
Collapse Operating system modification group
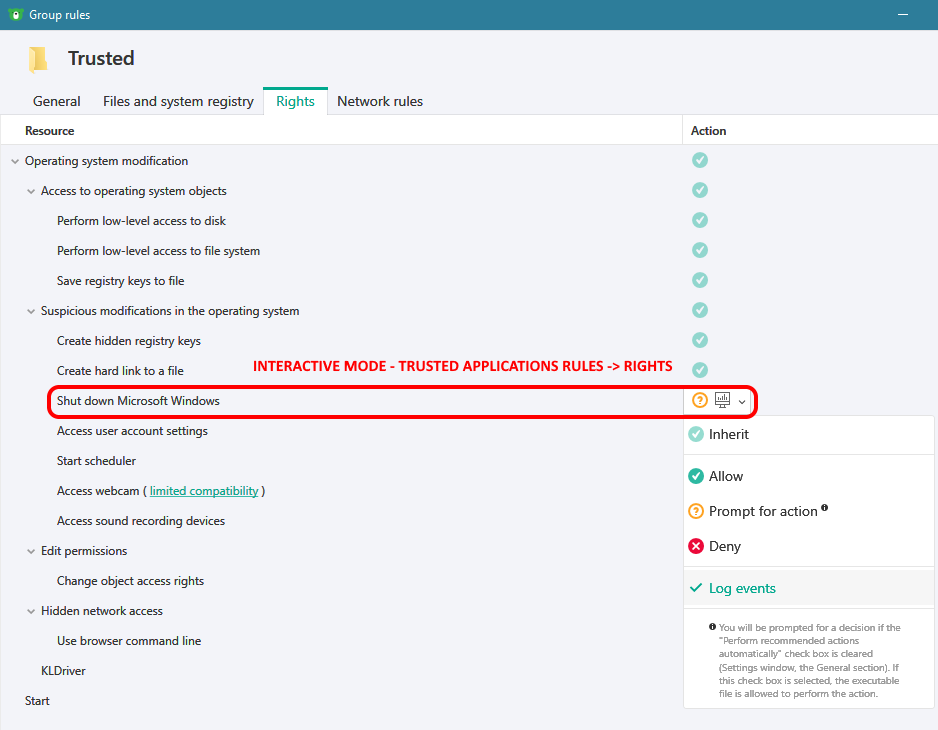click(x=15, y=162)
